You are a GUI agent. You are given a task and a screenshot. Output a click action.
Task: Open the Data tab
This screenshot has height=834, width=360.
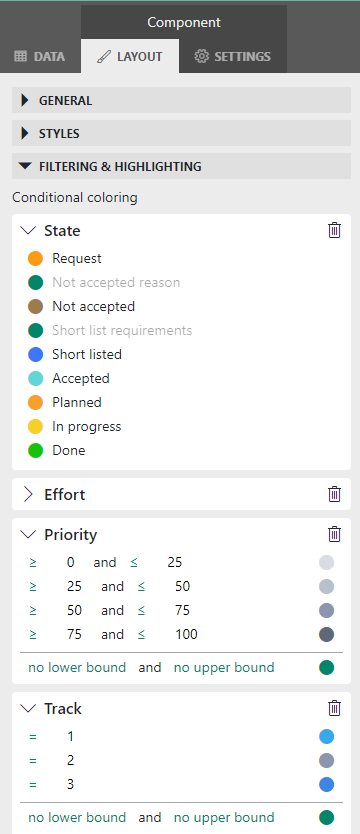(40, 56)
